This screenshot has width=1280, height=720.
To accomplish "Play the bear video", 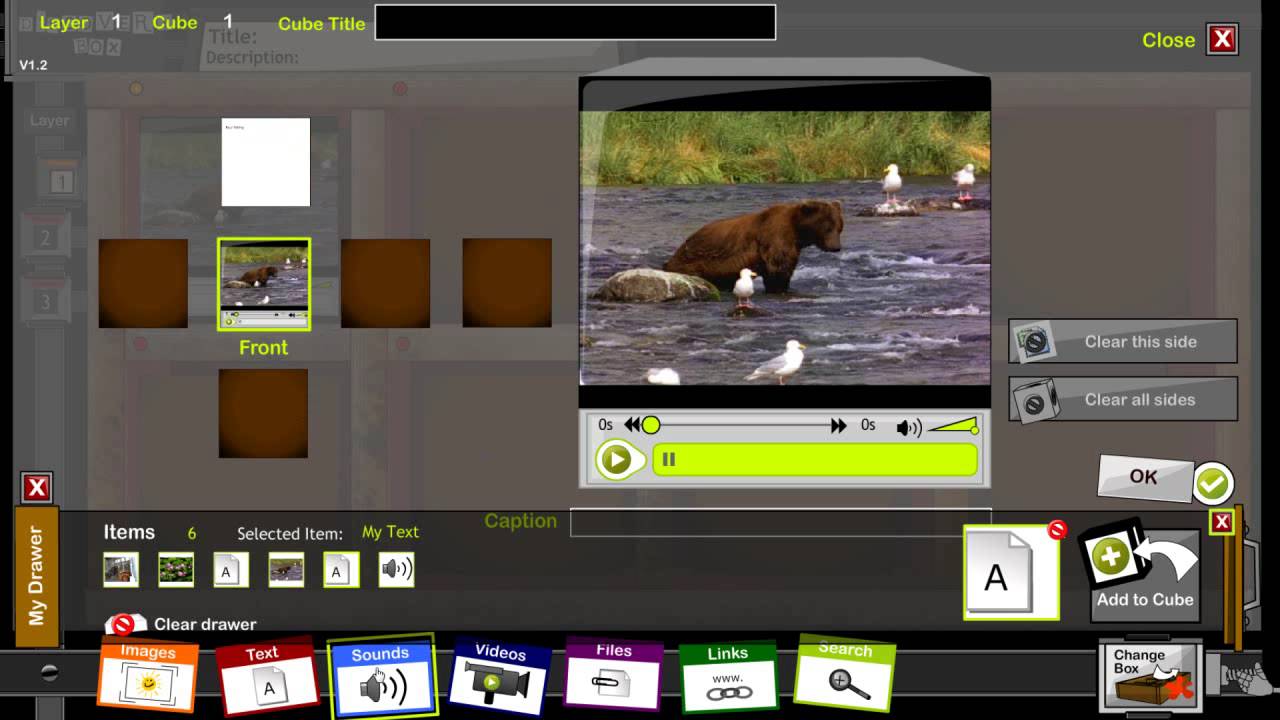I will click(x=616, y=460).
